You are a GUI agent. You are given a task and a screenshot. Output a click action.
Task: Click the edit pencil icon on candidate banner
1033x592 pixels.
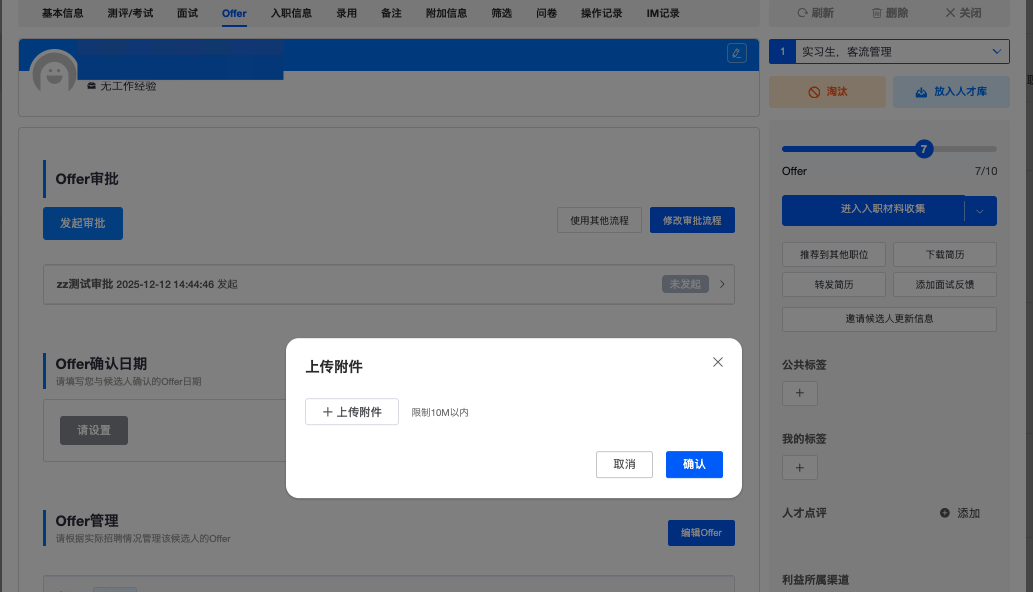pyautogui.click(x=737, y=53)
